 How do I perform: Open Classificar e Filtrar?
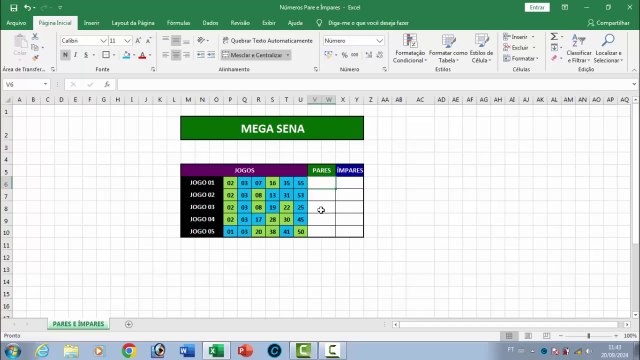(x=579, y=48)
